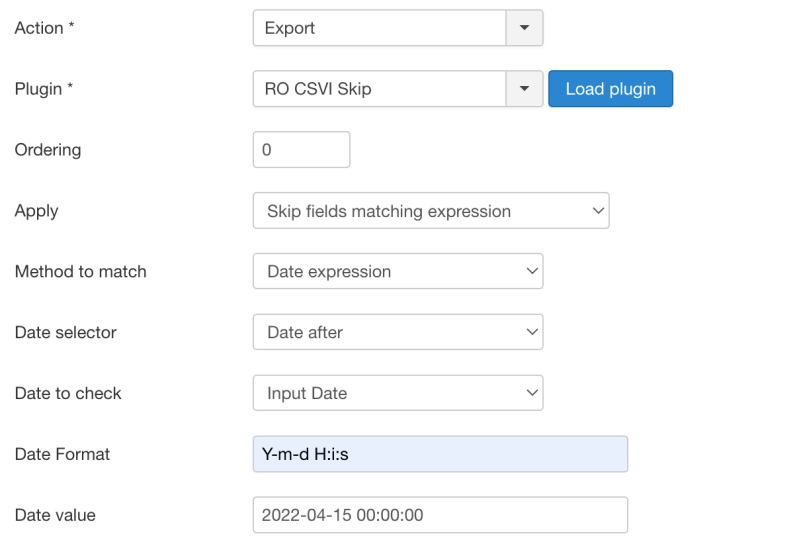
Task: Click the Date to check label
Action: (68, 393)
